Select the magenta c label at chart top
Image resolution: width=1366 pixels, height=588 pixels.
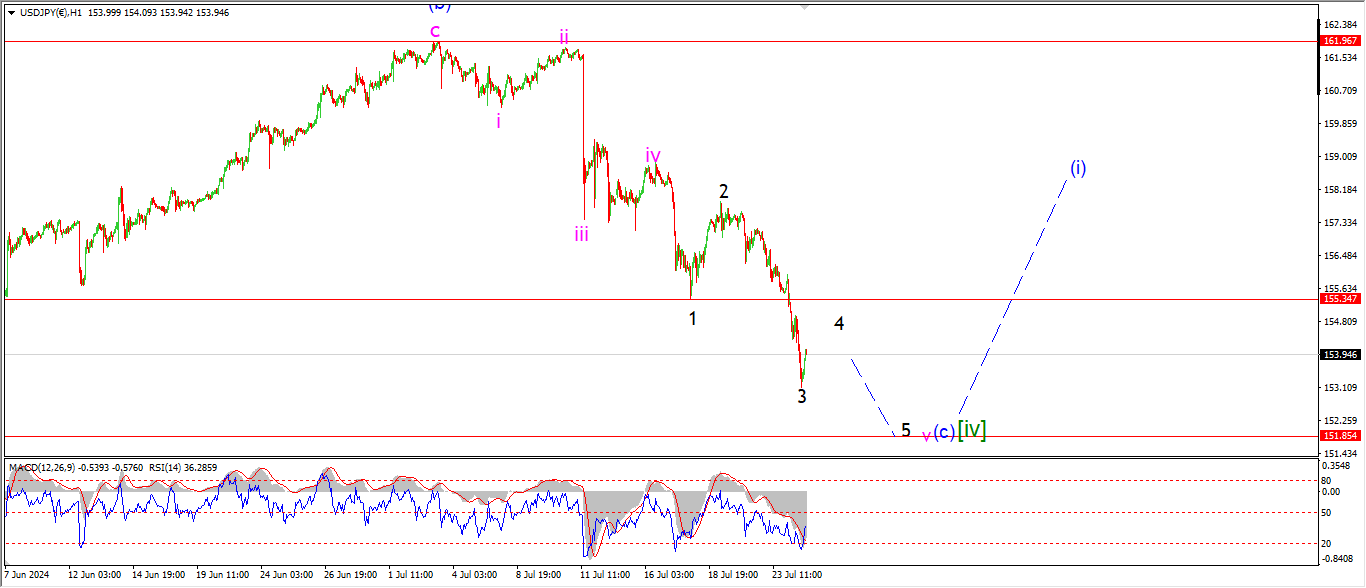pyautogui.click(x=435, y=31)
